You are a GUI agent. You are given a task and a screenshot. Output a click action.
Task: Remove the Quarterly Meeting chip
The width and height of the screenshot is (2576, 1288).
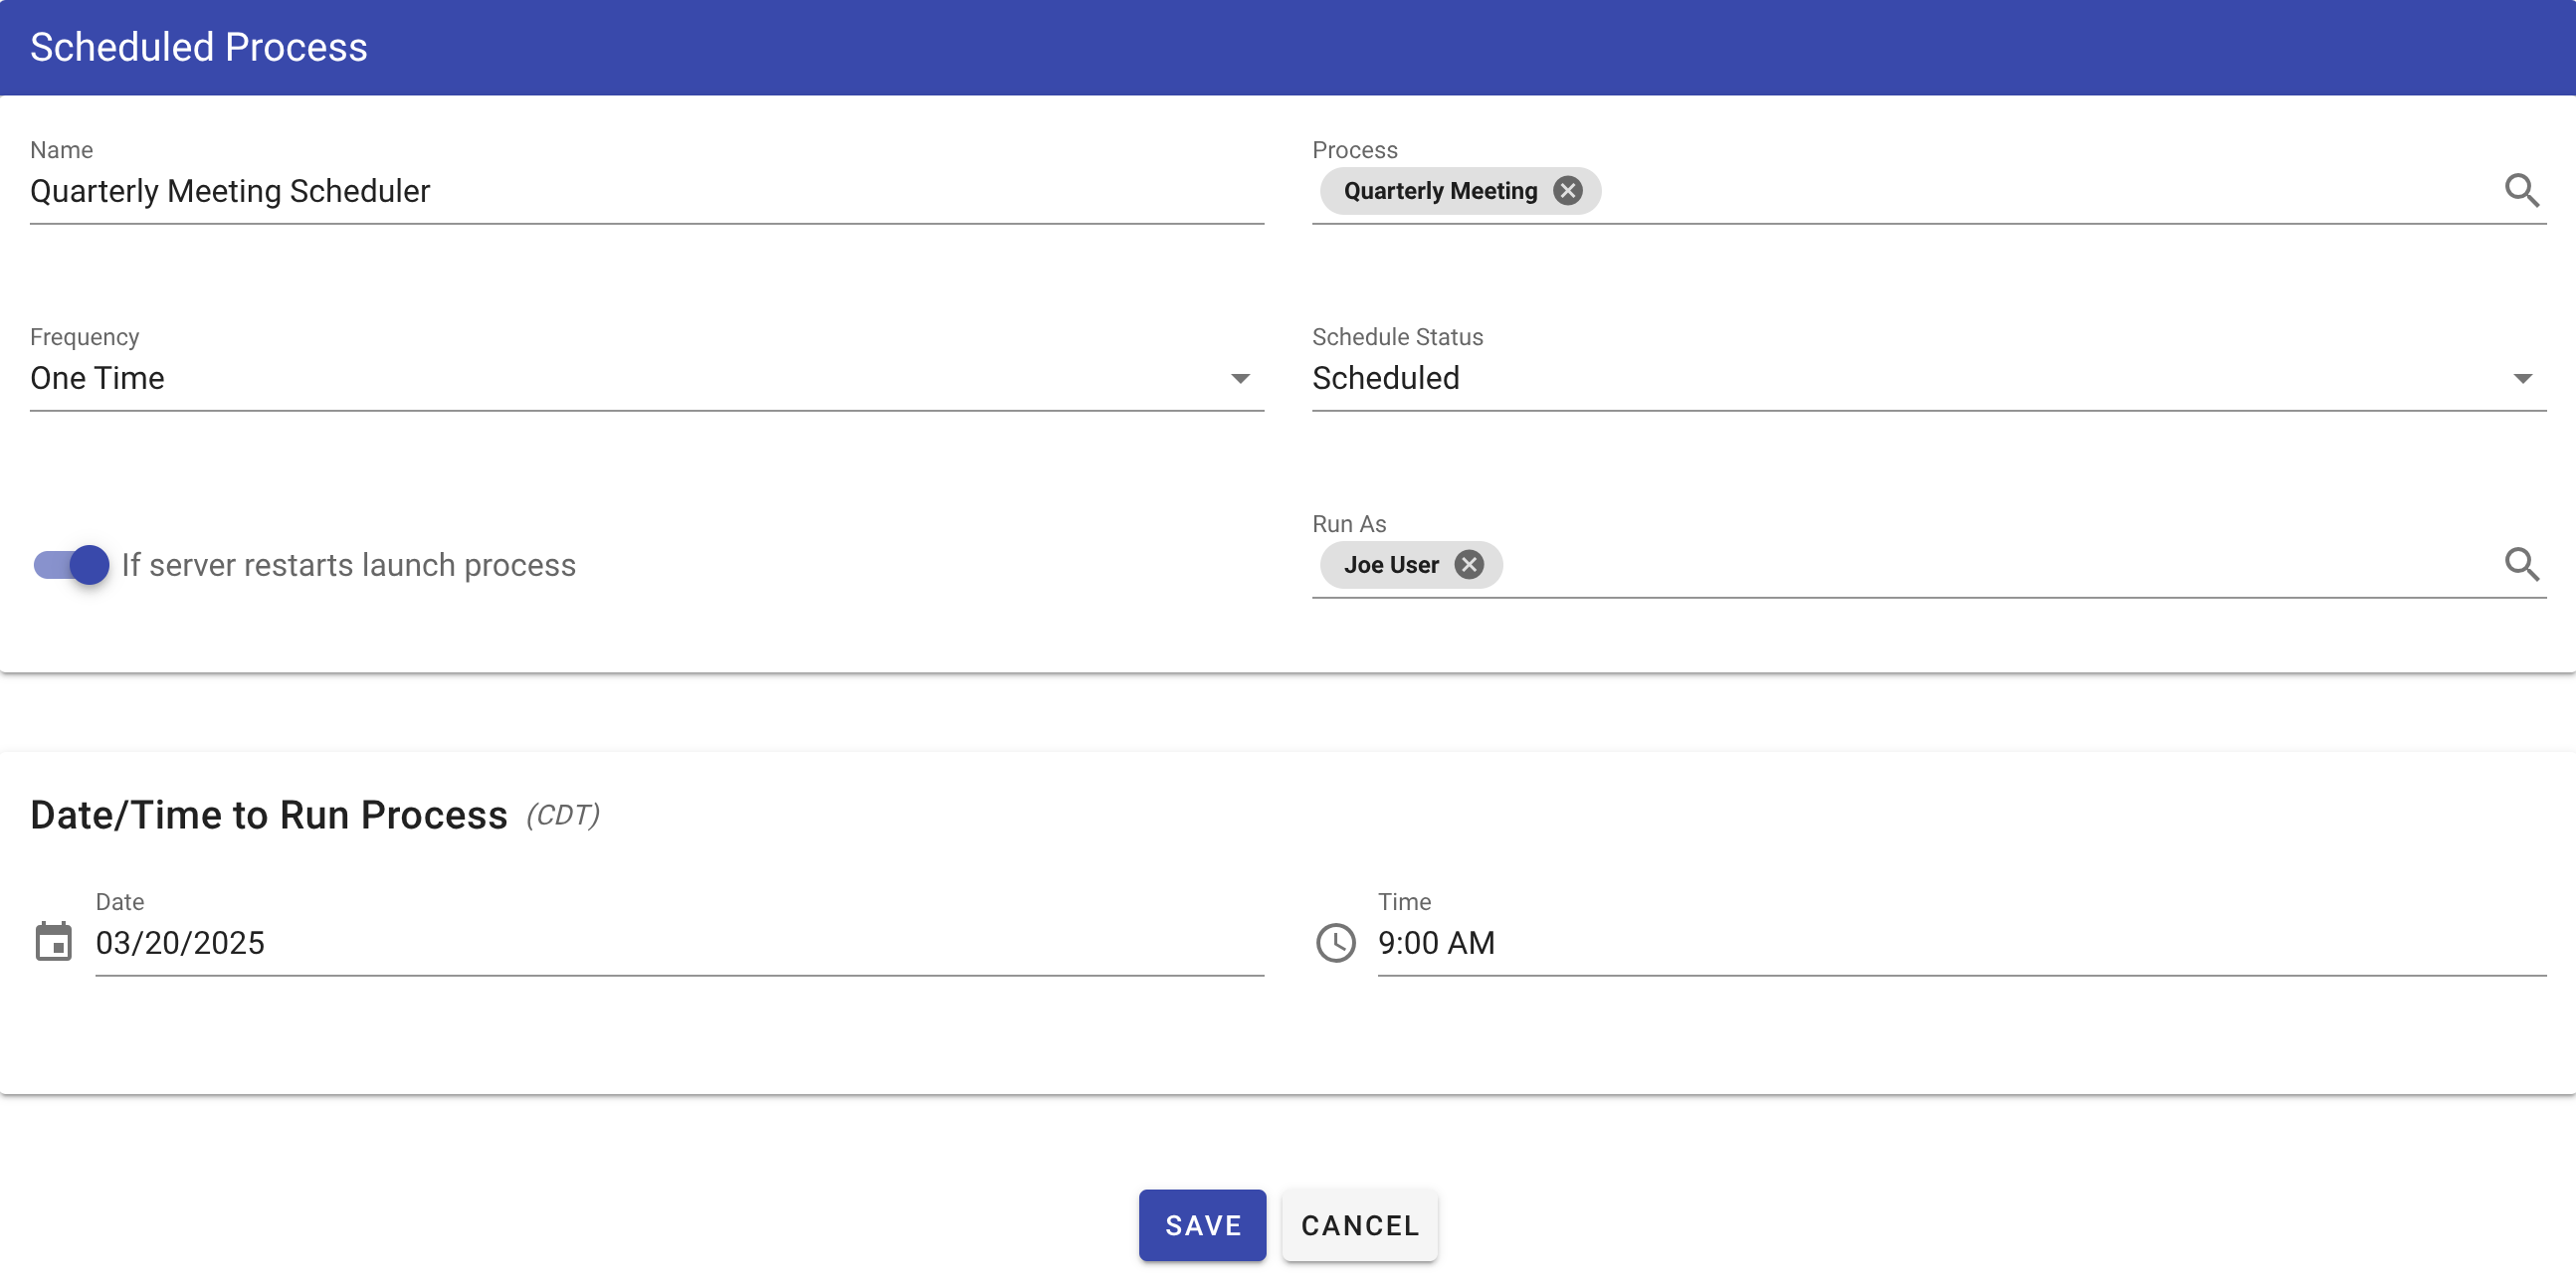[1567, 190]
